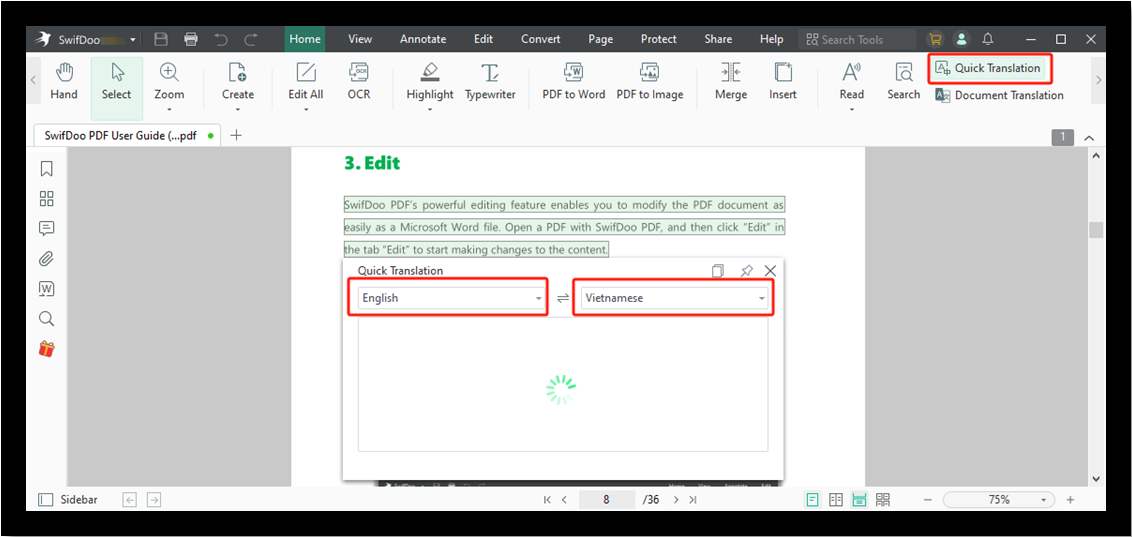Open the Search tool in ribbon
This screenshot has height=537, width=1132.
tap(903, 81)
